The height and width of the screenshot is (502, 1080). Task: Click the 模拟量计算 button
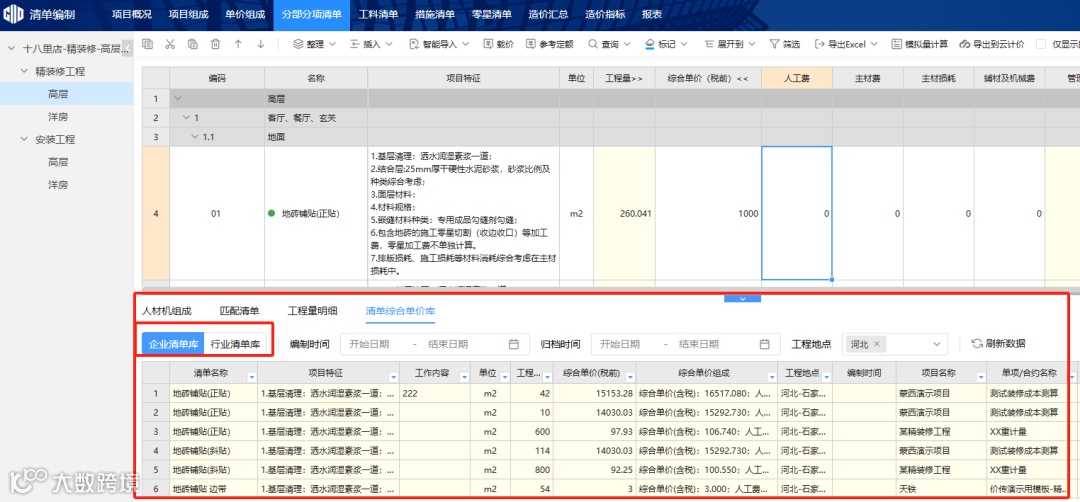920,44
